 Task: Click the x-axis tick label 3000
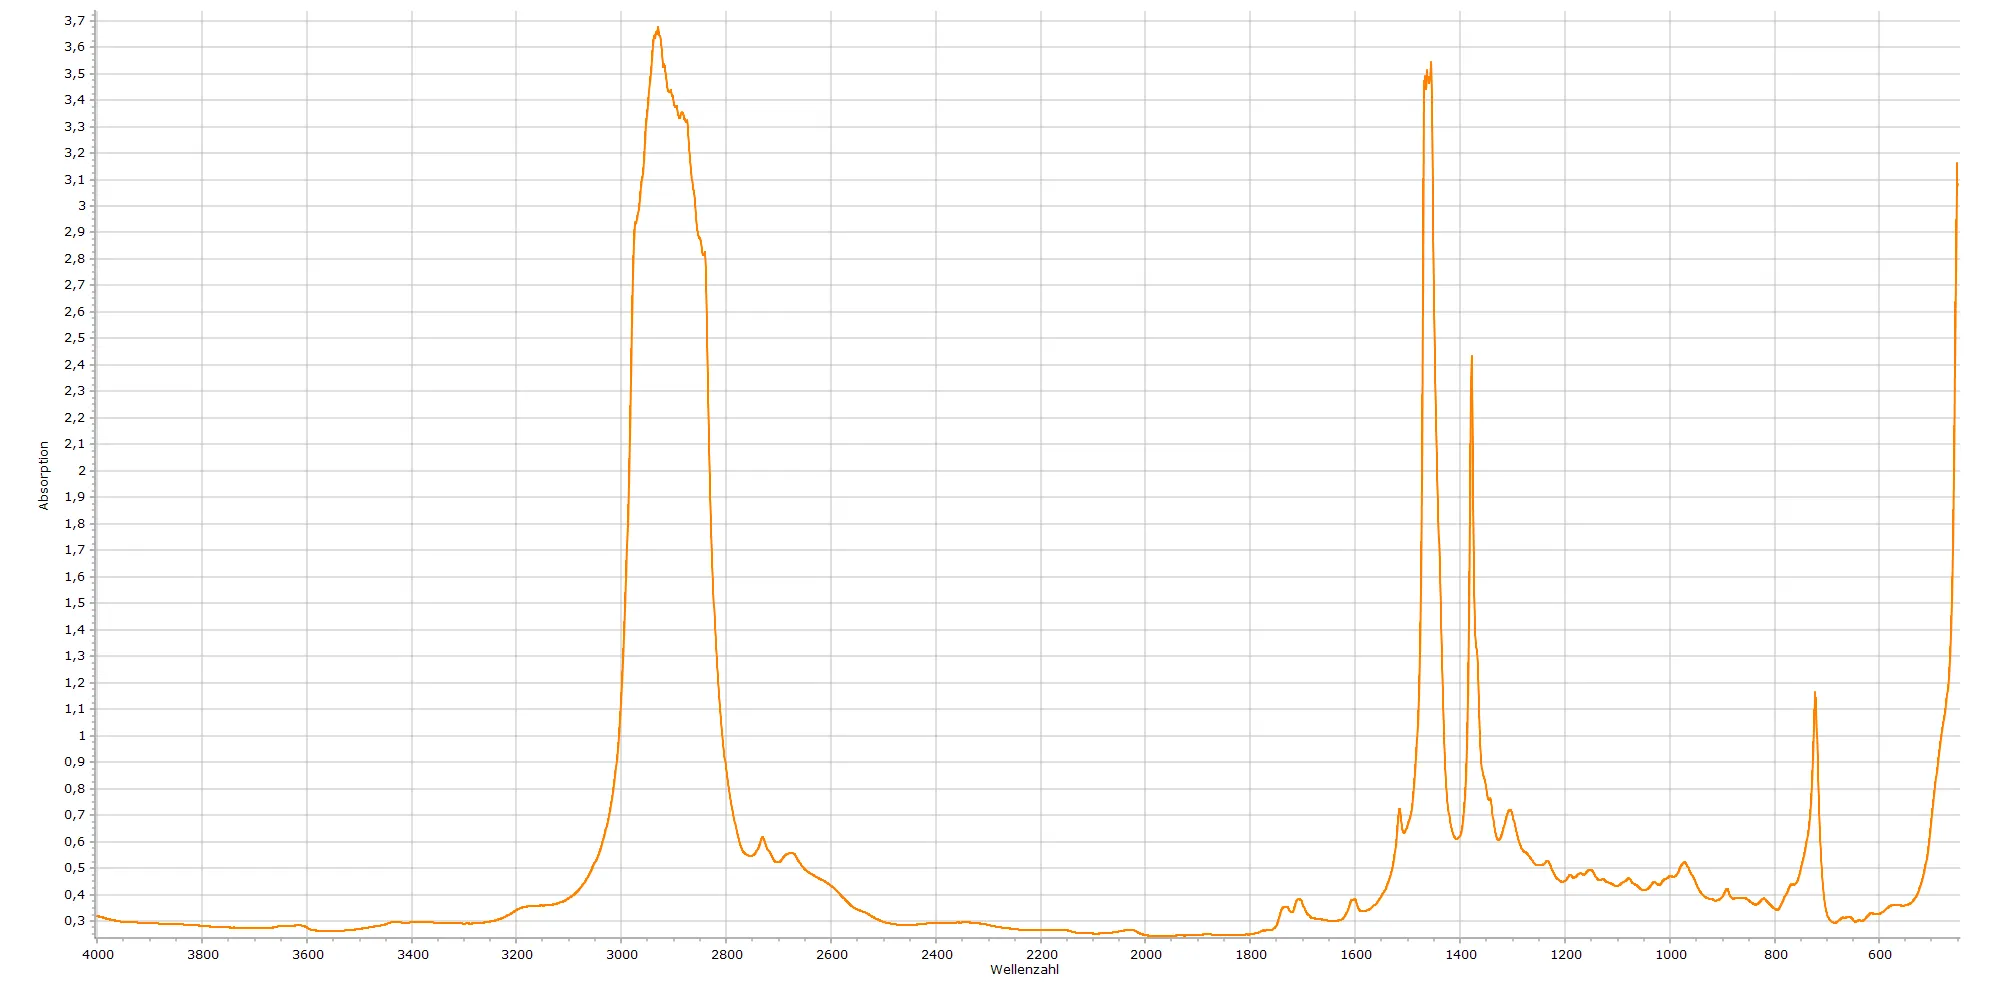point(621,954)
